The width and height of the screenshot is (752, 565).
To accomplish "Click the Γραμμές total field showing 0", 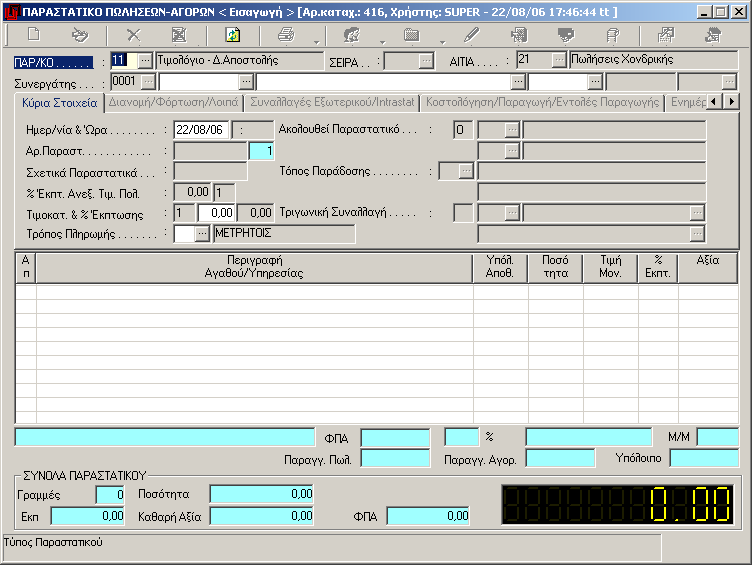I will coord(110,494).
